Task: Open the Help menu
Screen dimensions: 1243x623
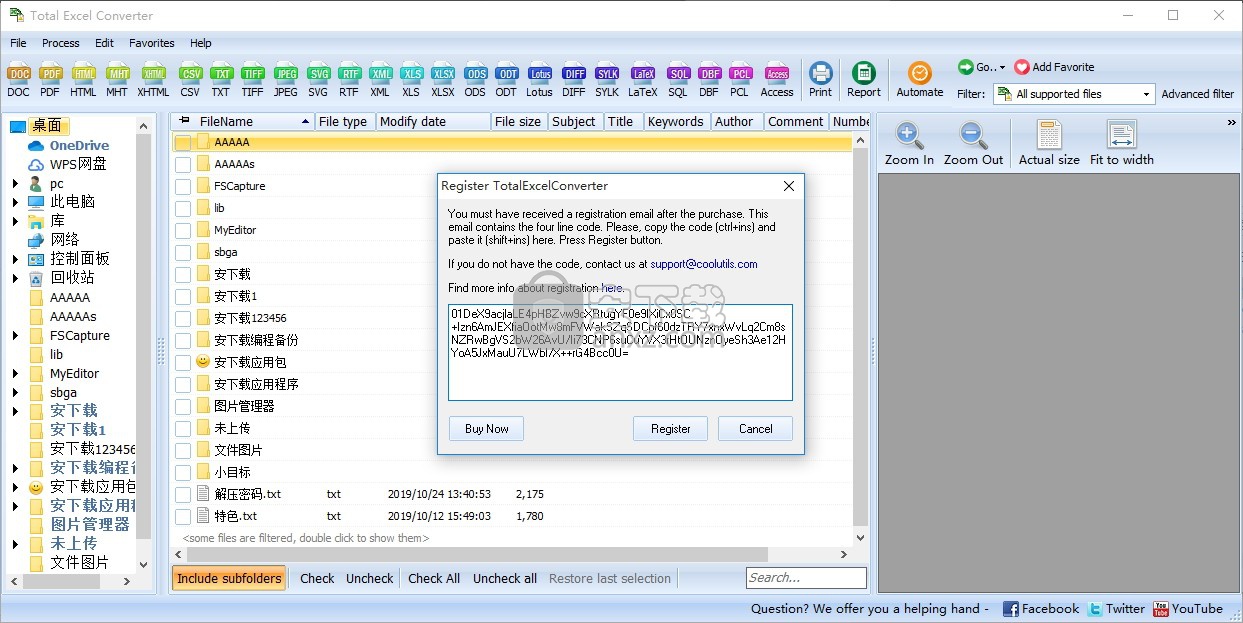Action: pos(201,43)
